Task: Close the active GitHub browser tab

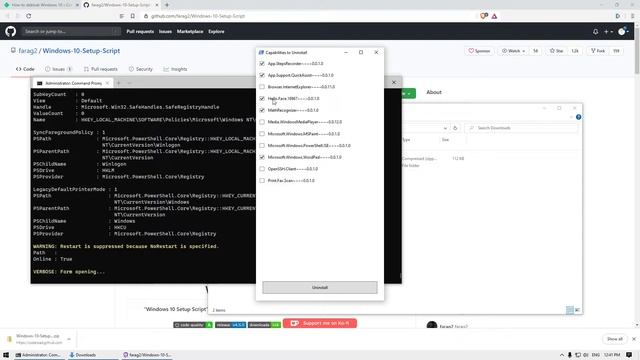Action: 157,5
